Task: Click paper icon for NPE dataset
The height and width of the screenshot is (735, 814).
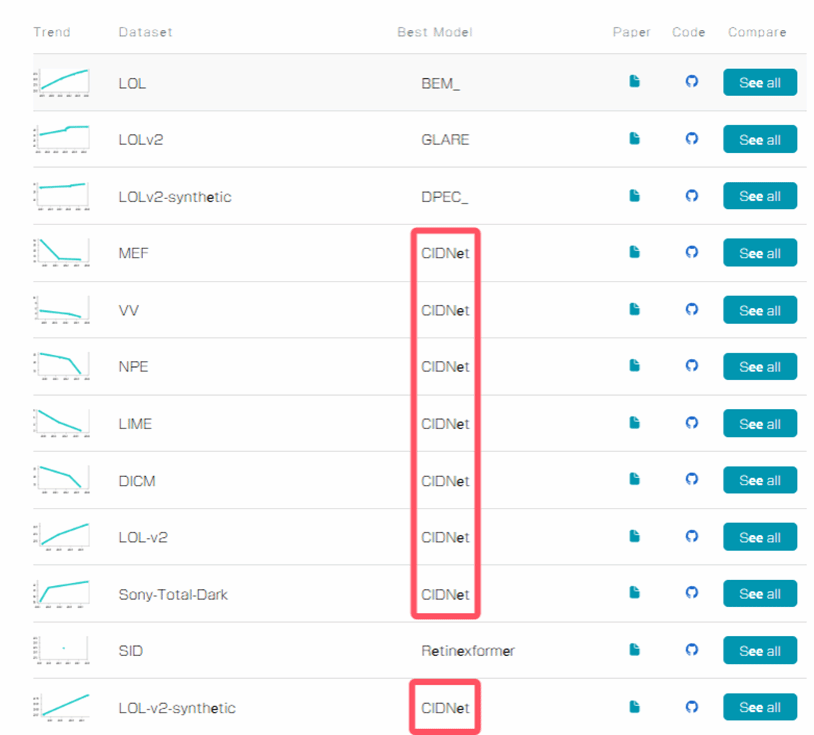Action: [x=634, y=367]
